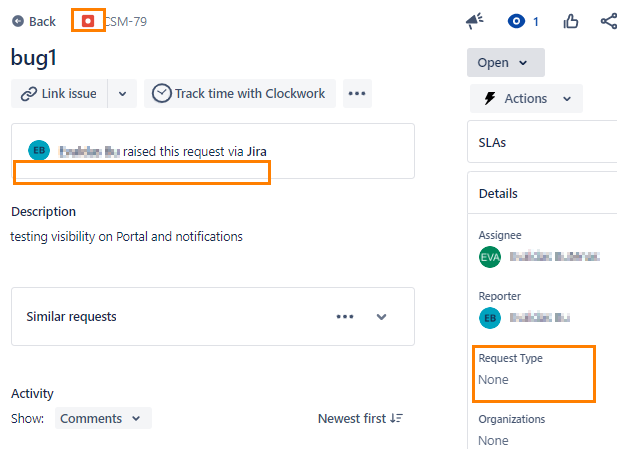Screen dimensions: 617x449
Task: Click the EVA assignee avatar
Action: (x=490, y=257)
